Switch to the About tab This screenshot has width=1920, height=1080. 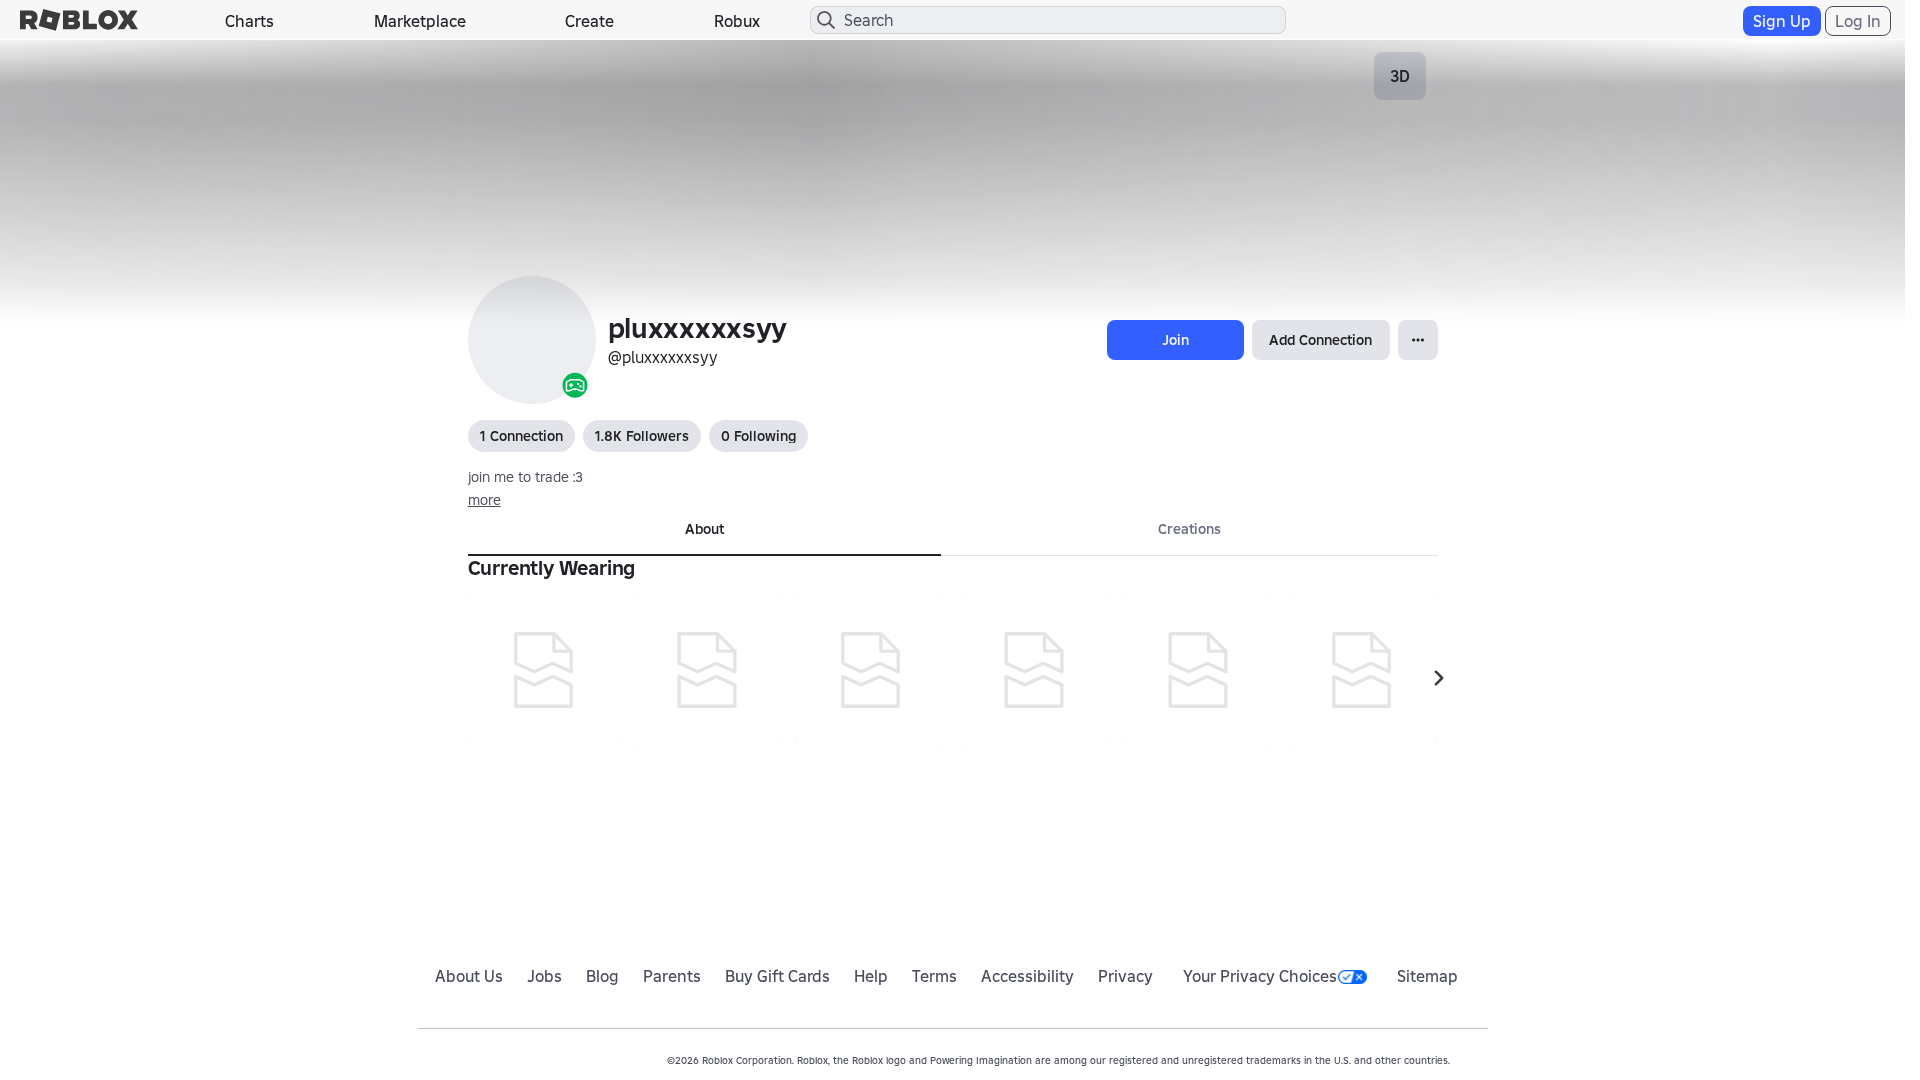pos(704,530)
